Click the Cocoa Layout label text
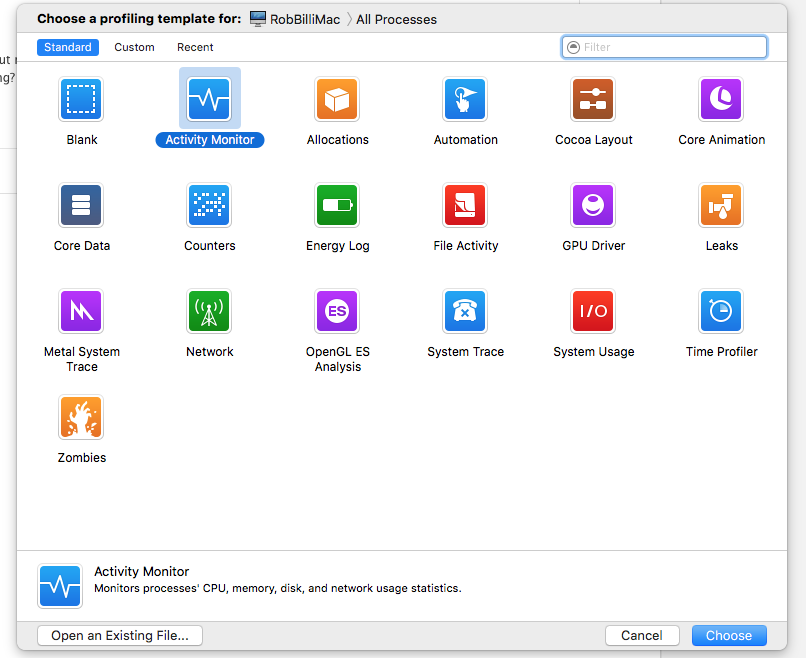The height and width of the screenshot is (658, 806). [594, 140]
